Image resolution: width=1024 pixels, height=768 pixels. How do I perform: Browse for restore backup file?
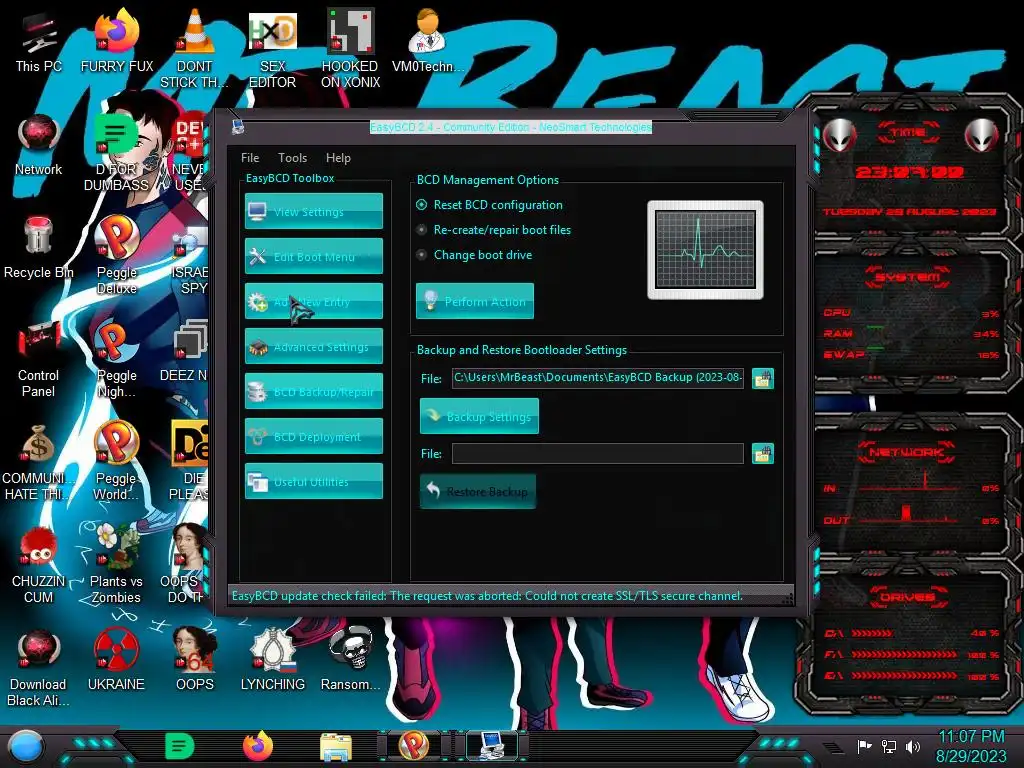click(x=763, y=453)
